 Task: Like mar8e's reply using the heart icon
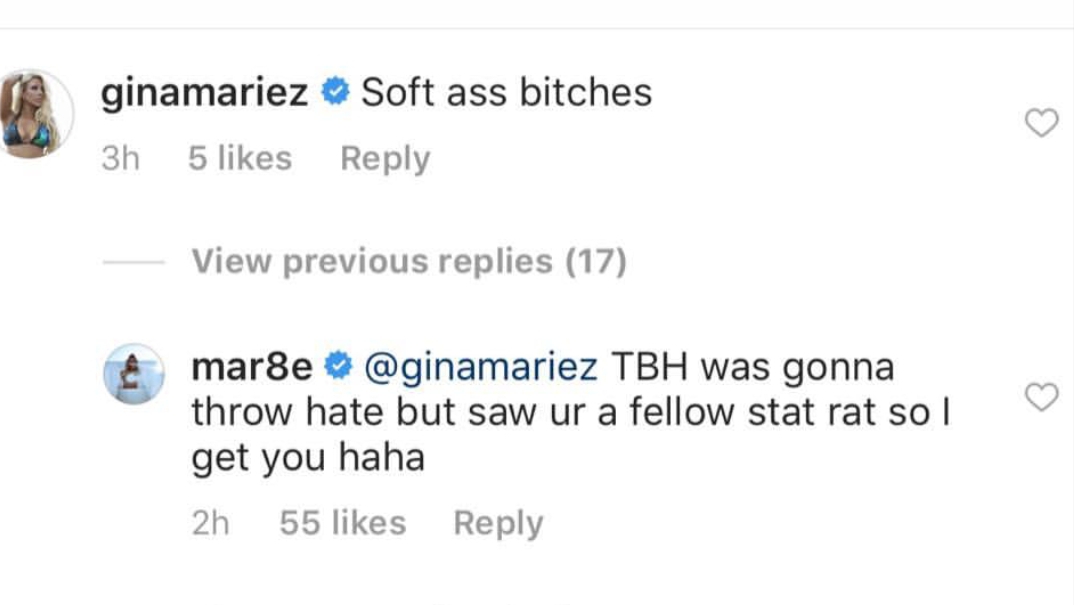tap(1042, 397)
